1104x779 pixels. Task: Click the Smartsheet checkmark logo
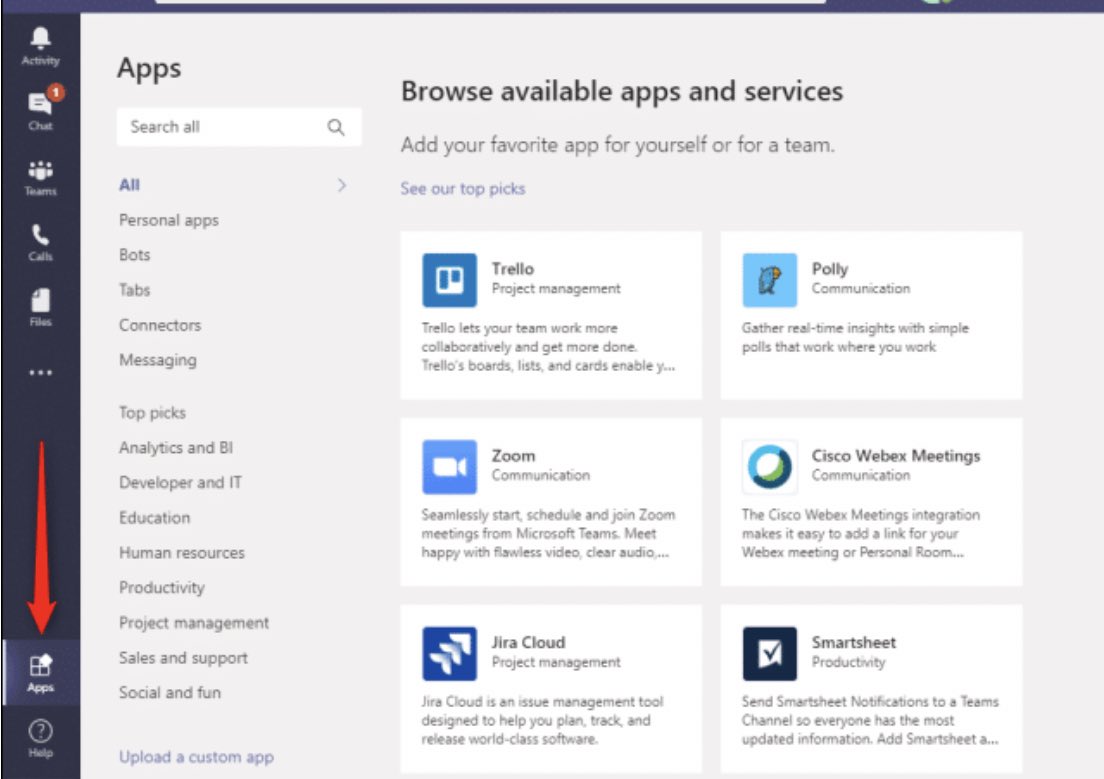click(x=770, y=654)
